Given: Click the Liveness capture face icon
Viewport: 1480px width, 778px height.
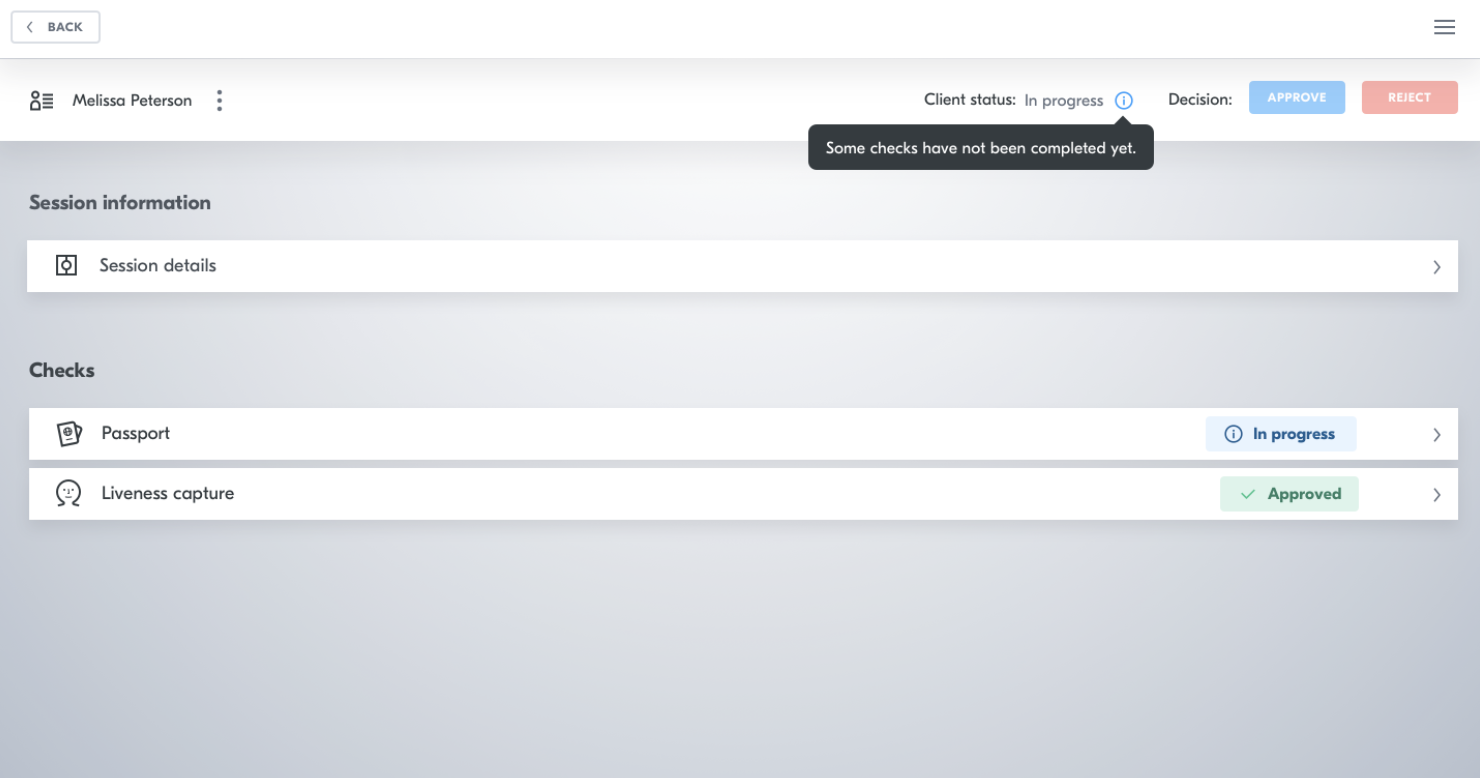Looking at the screenshot, I should point(68,493).
